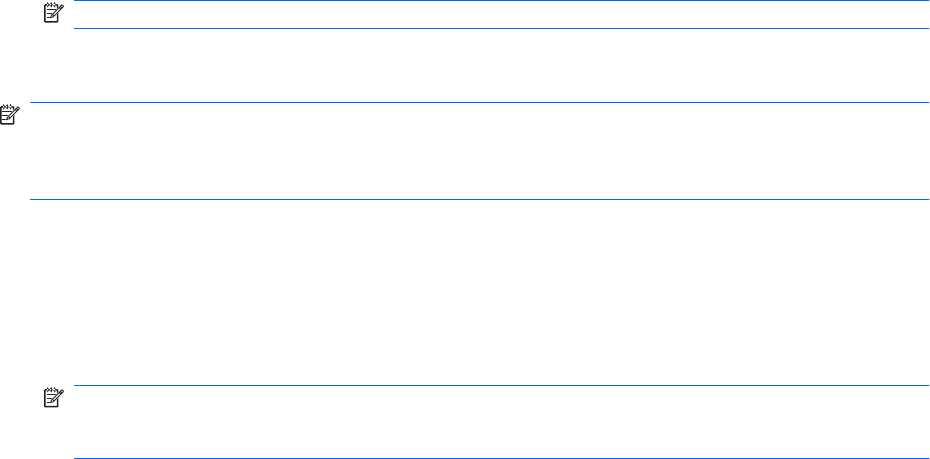Click left end of second blue line
The image size is (930, 459).
pyautogui.click(x=78, y=28)
